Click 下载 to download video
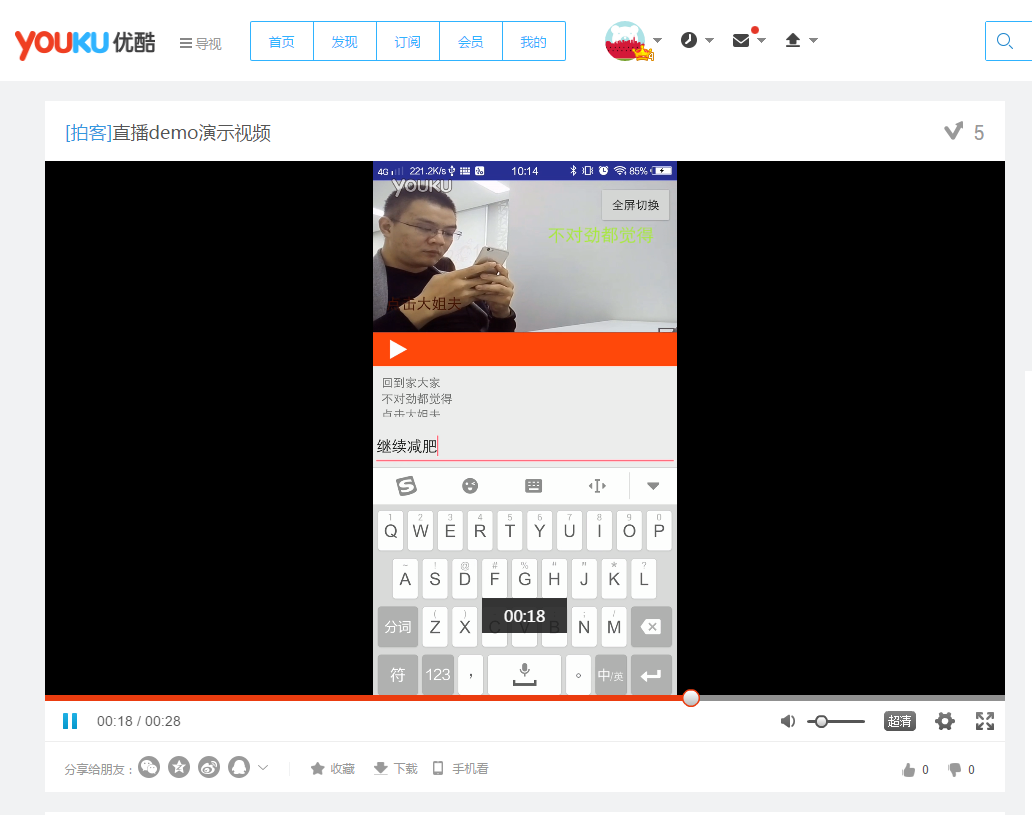 396,768
